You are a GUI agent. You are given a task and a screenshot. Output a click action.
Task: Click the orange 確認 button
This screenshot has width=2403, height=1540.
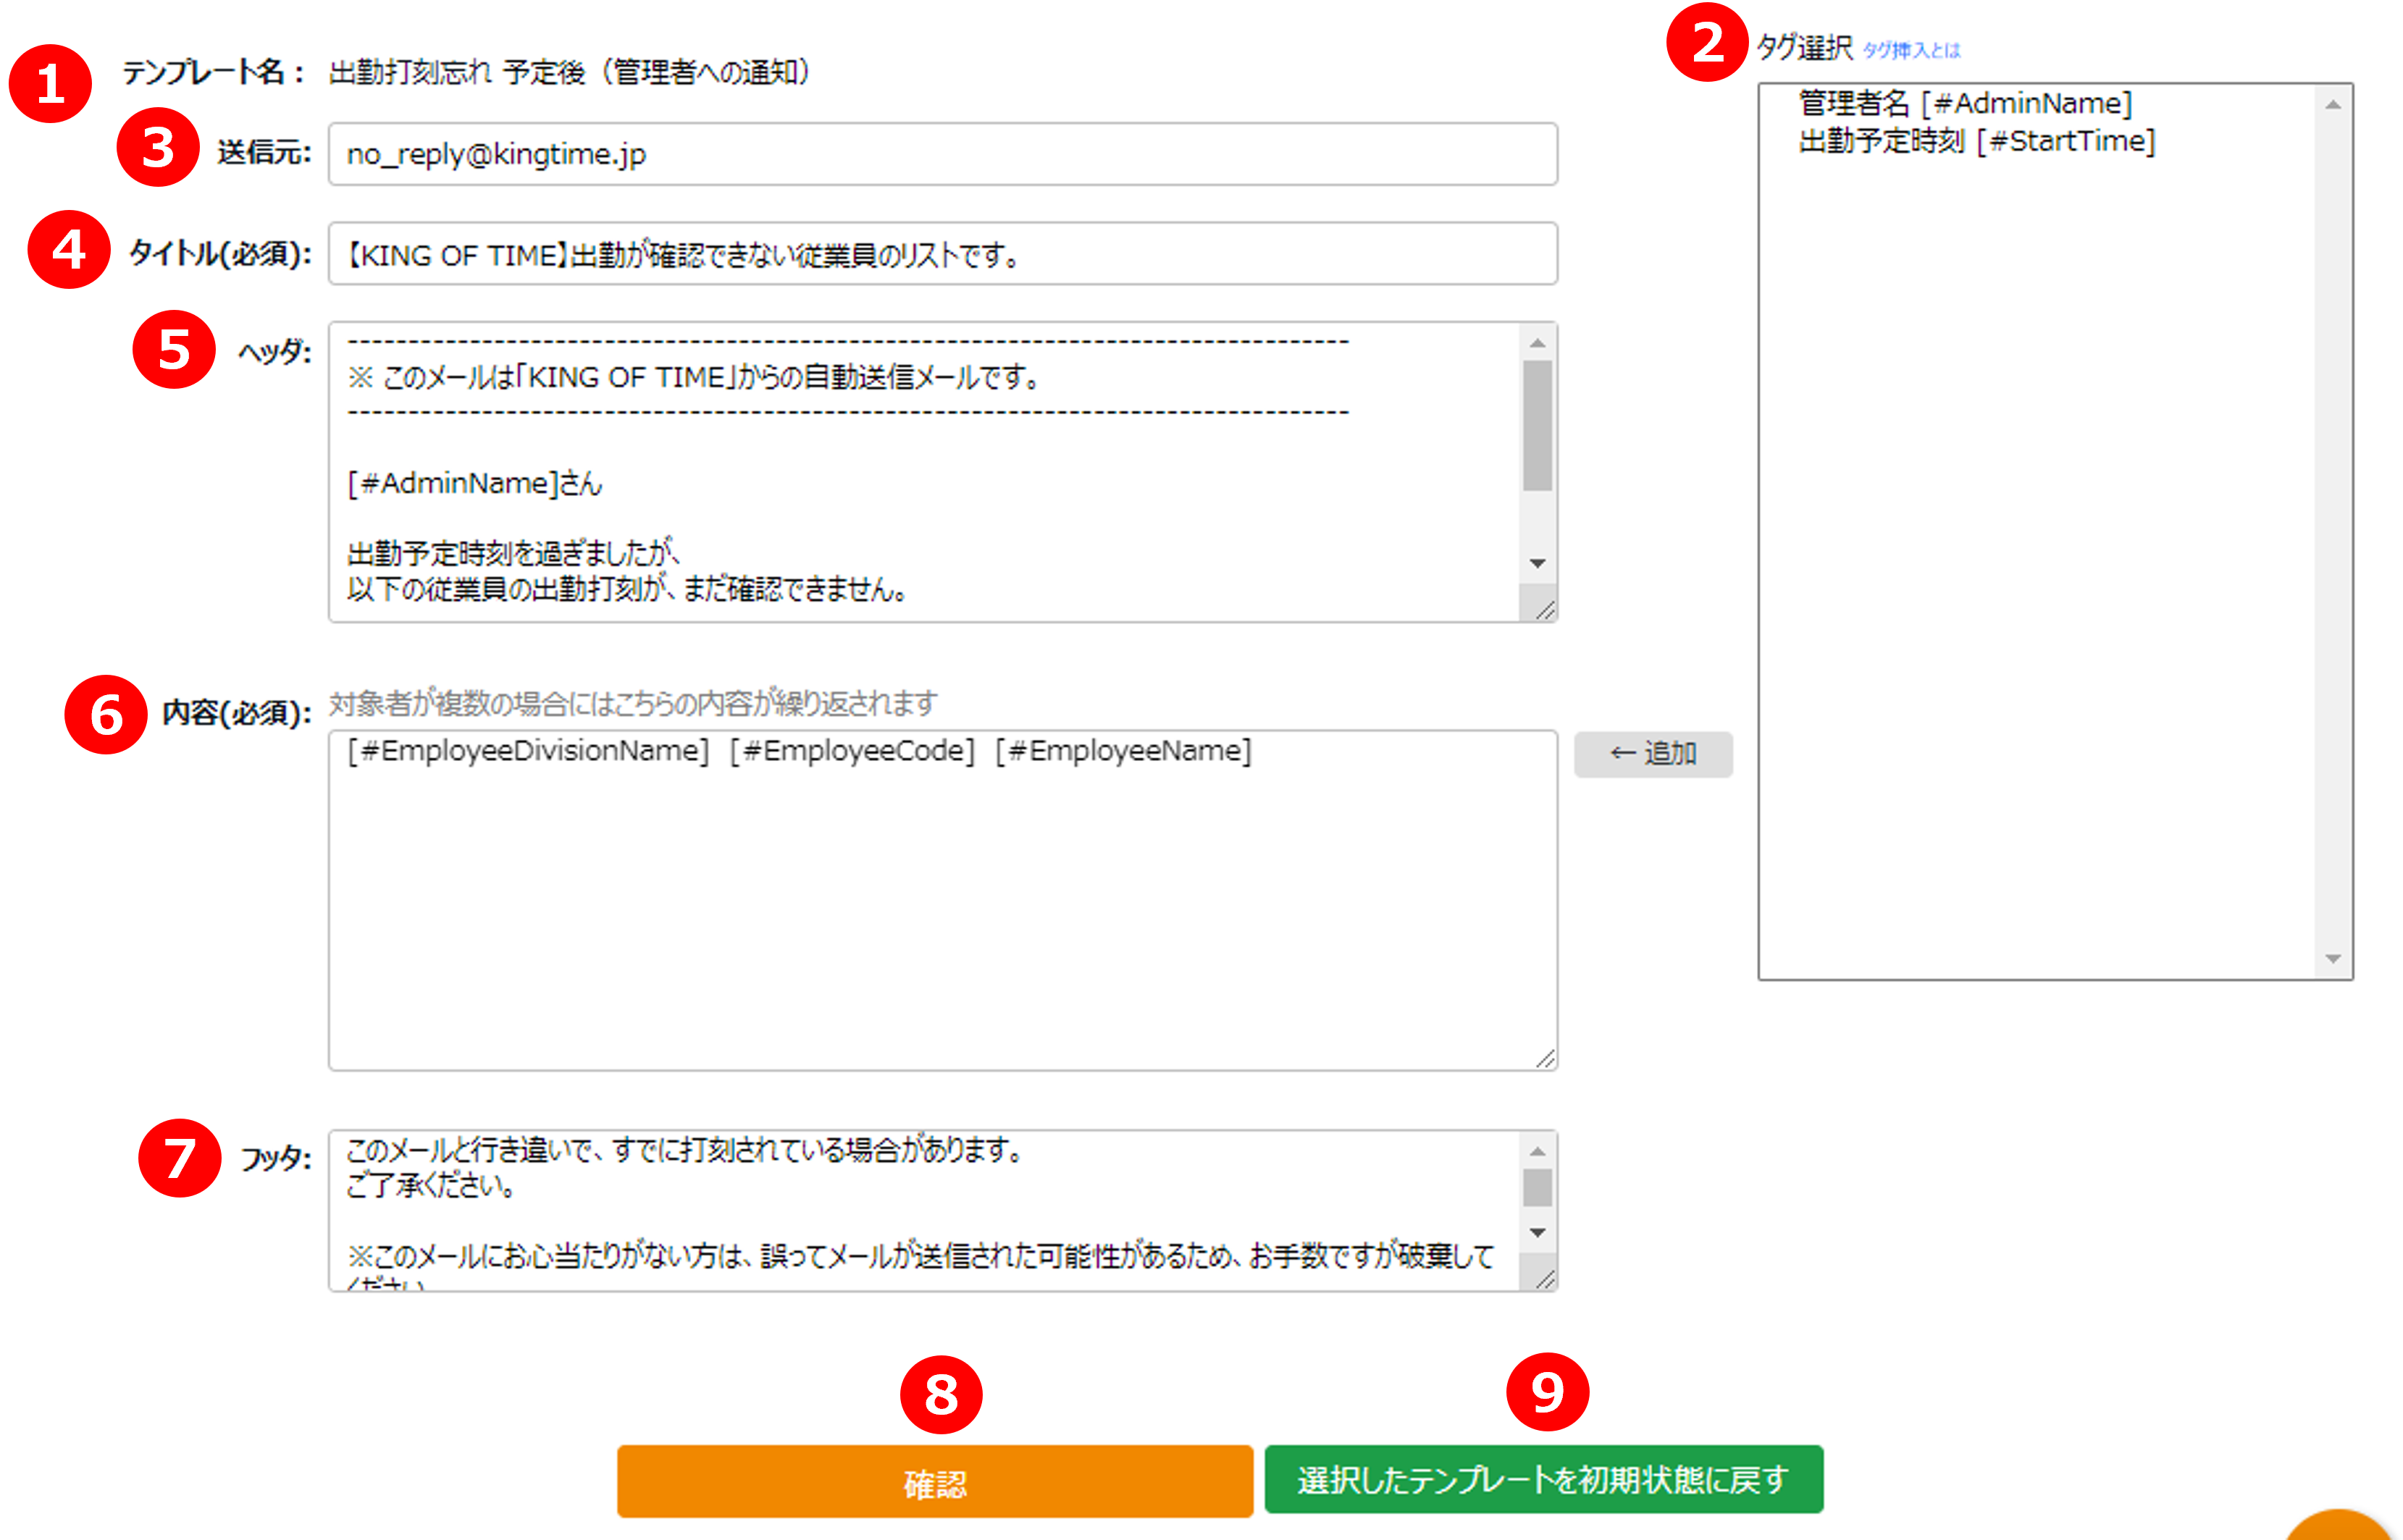click(934, 1481)
